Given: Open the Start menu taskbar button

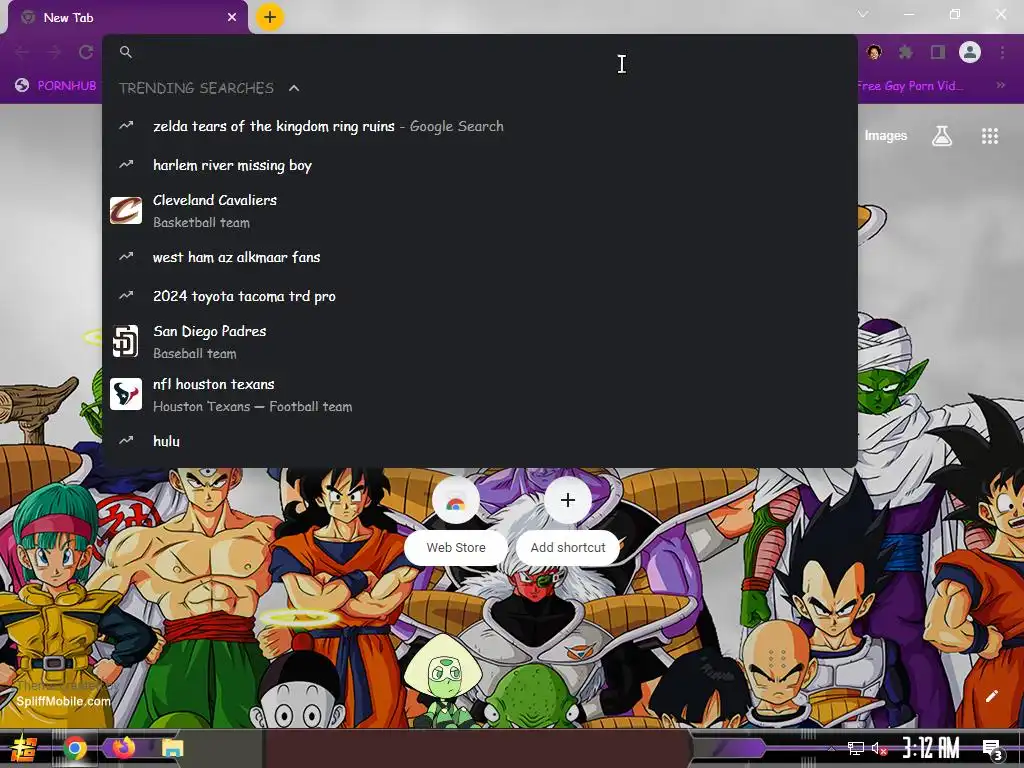Looking at the screenshot, I should click(x=25, y=748).
